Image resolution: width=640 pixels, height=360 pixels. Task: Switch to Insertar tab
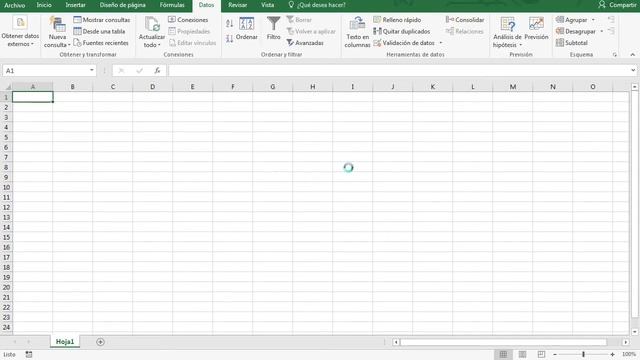pos(76,5)
